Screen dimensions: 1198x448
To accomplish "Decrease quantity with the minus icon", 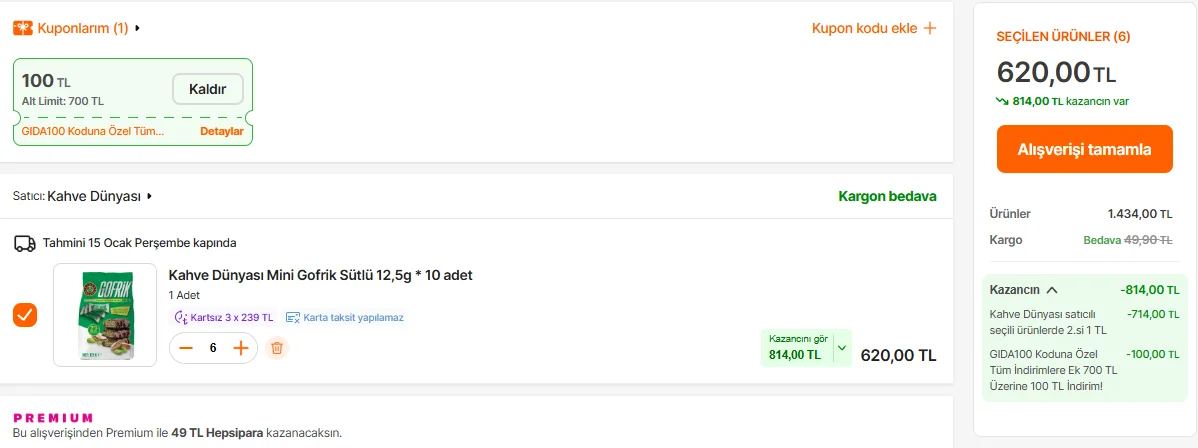I will [186, 348].
